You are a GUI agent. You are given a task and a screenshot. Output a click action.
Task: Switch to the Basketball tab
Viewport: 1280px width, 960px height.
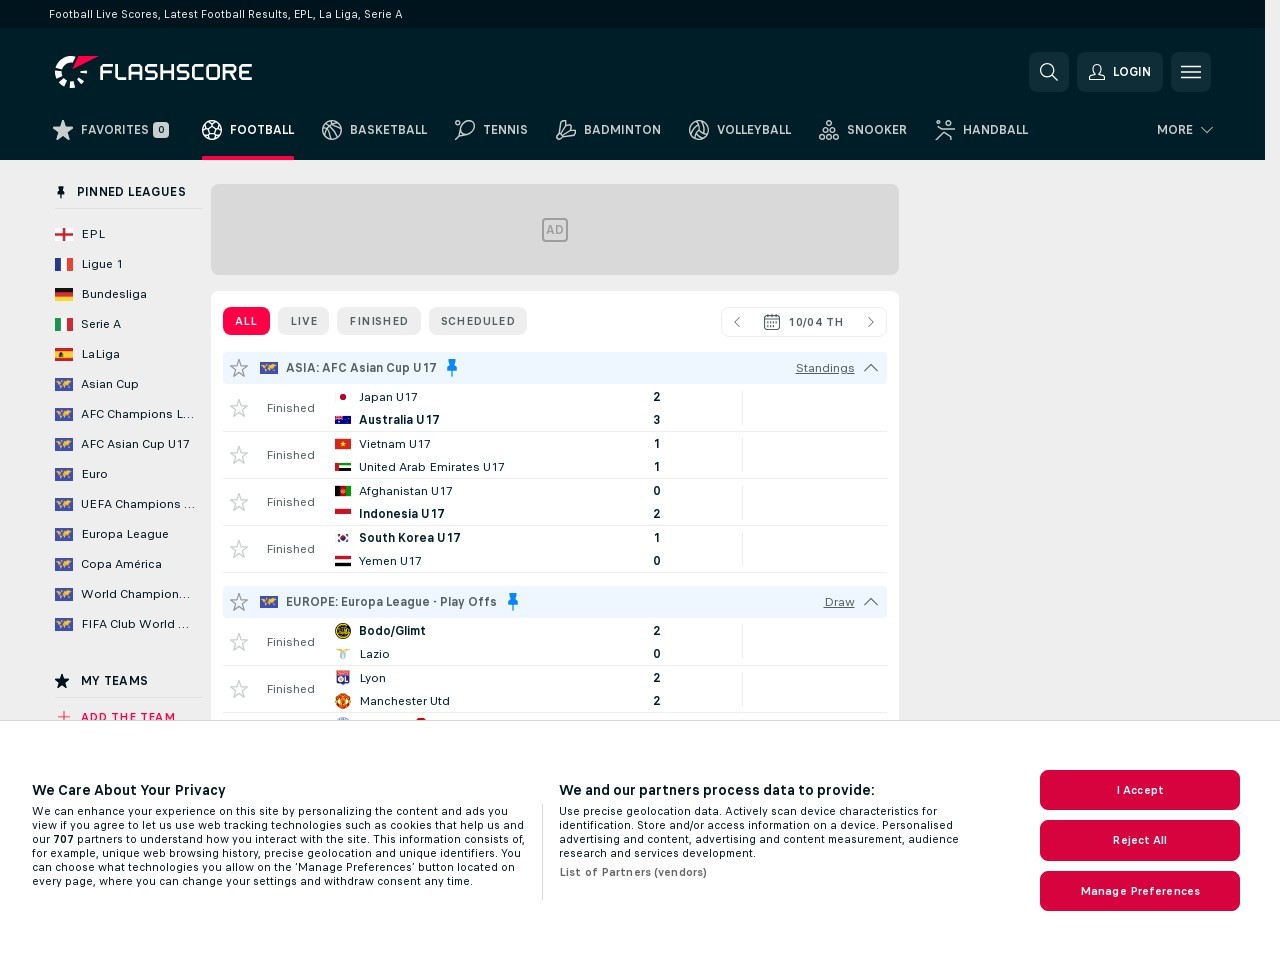(375, 130)
